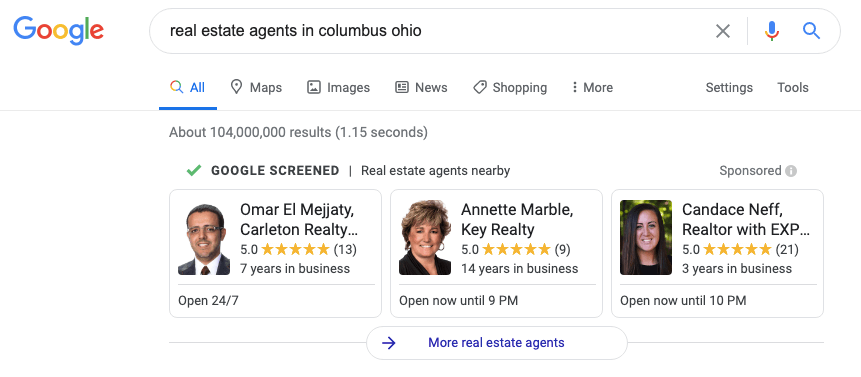Select the Shopping tab

(x=510, y=87)
